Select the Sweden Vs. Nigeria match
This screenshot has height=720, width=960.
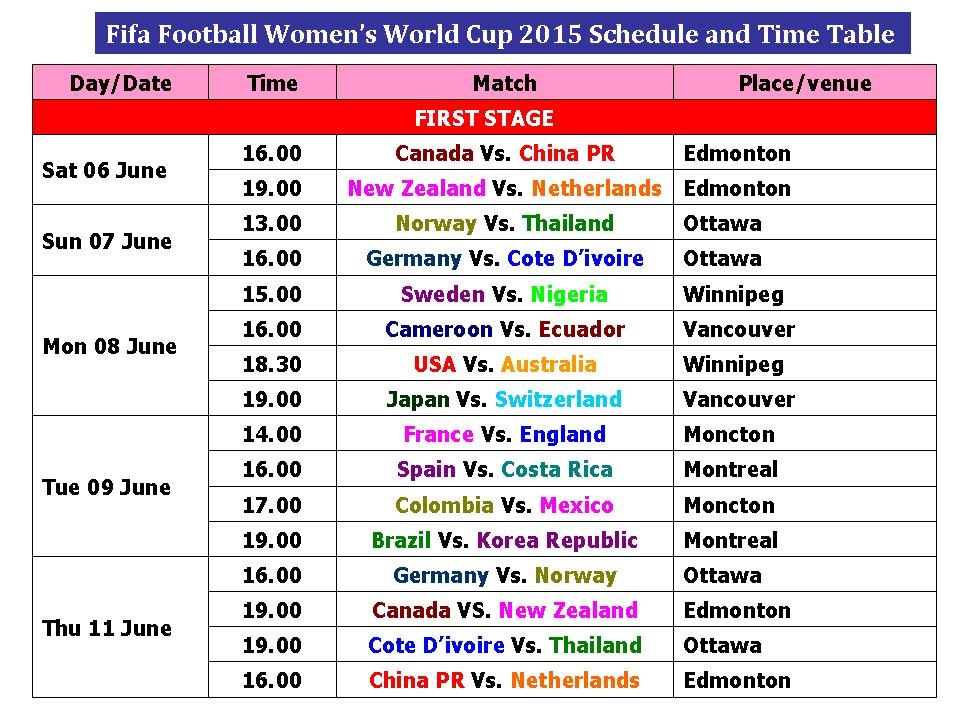[x=504, y=294]
